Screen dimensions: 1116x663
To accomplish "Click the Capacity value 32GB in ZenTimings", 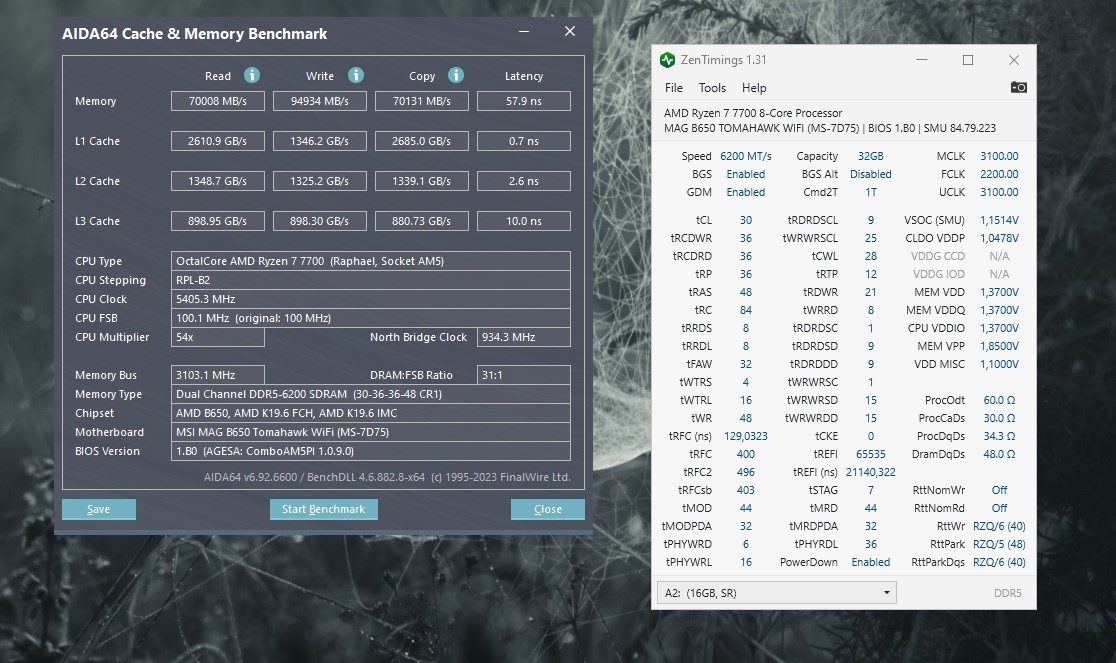I will tap(870, 156).
